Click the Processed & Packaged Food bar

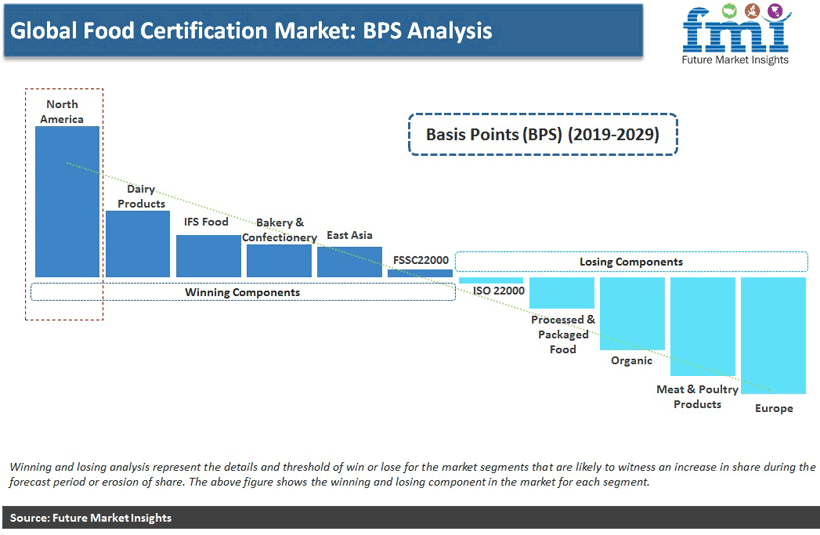click(562, 292)
